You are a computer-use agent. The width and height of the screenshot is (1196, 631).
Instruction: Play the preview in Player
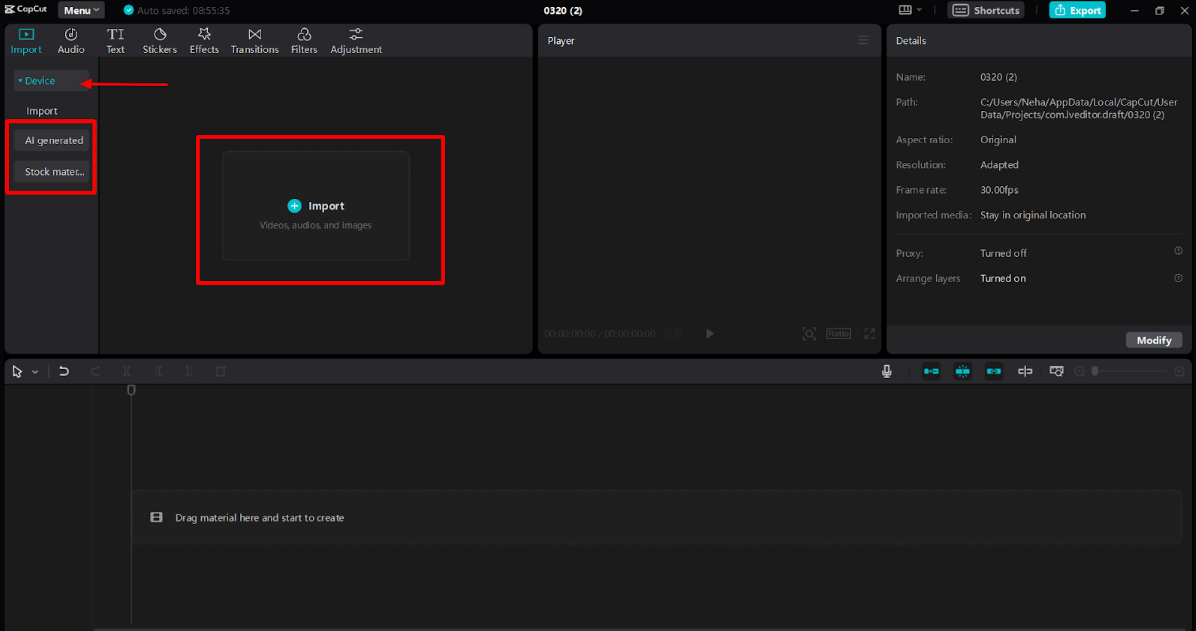[x=709, y=333]
